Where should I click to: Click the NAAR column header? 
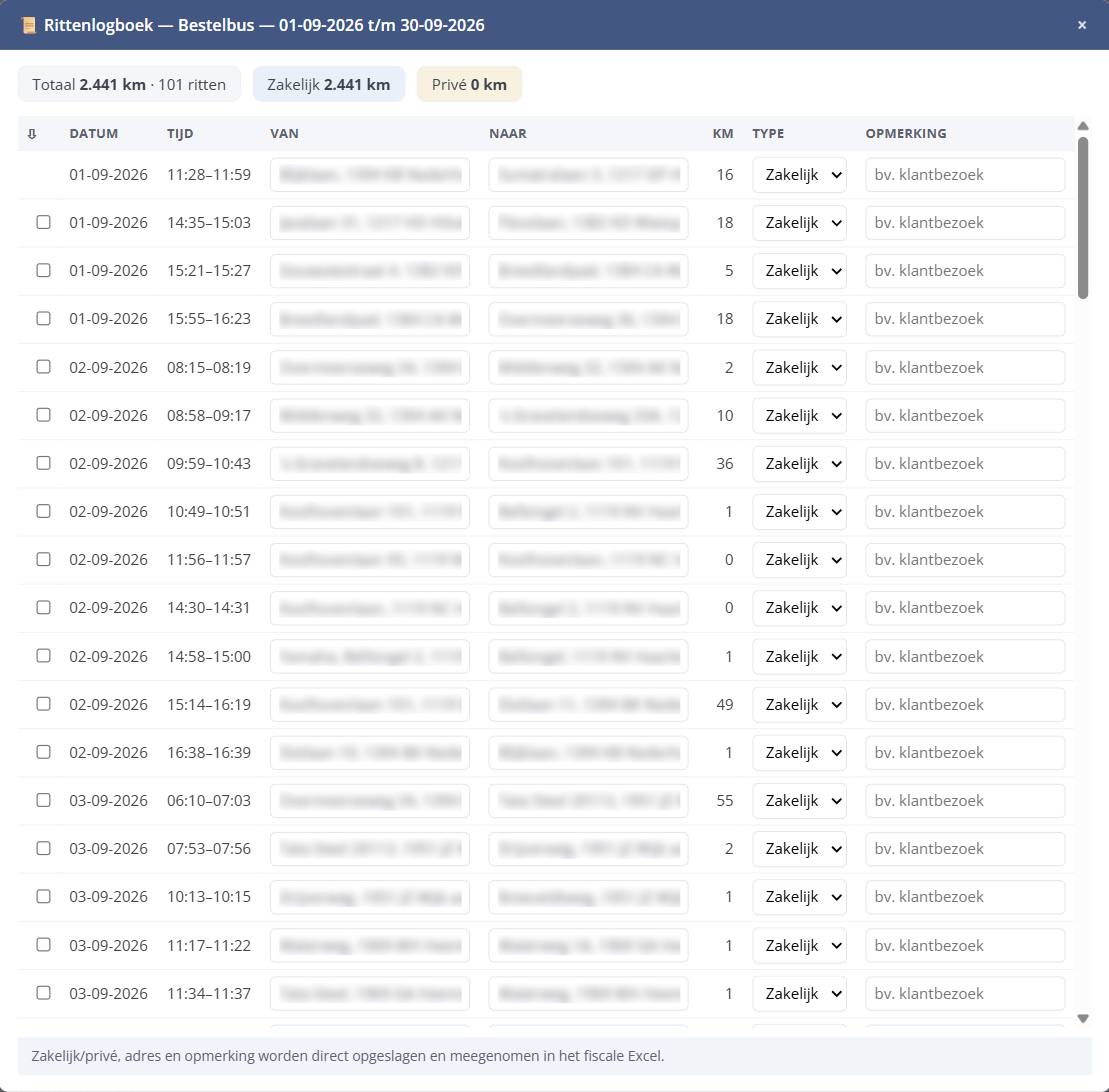pyautogui.click(x=508, y=134)
